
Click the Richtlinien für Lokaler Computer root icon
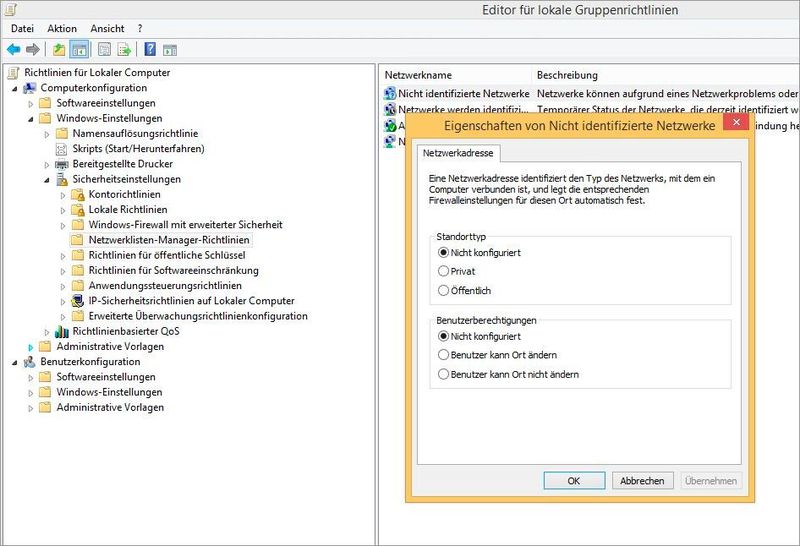pos(13,73)
